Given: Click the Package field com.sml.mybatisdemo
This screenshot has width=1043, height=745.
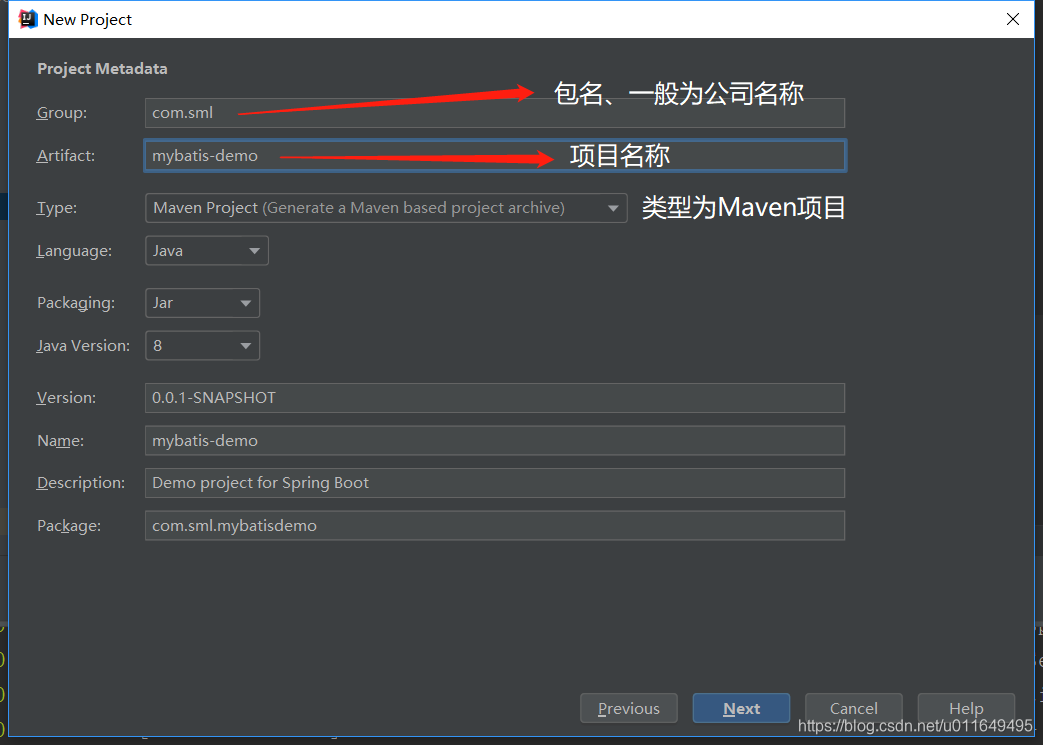Looking at the screenshot, I should point(495,525).
